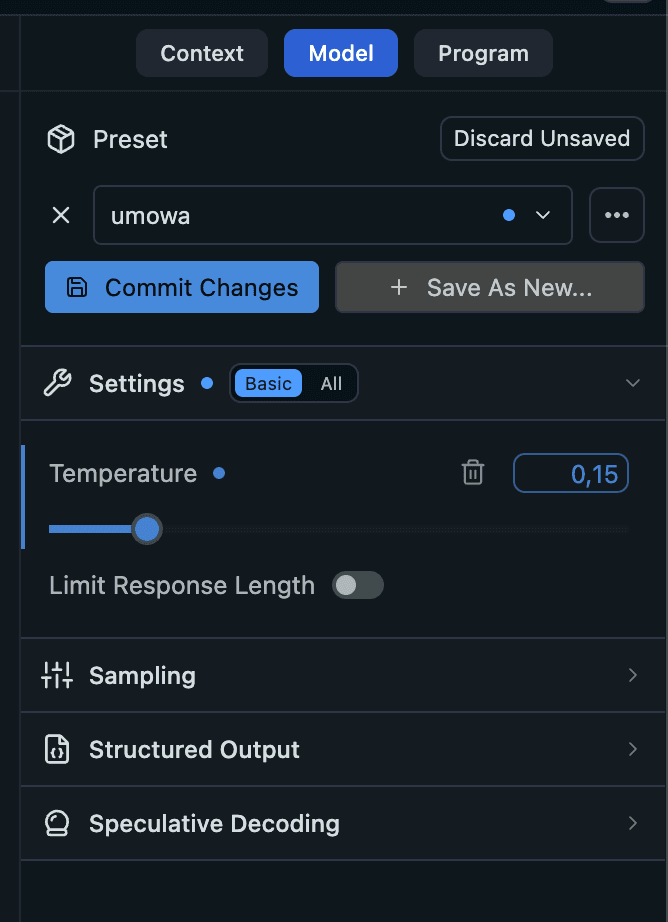Expand the Sampling section
This screenshot has height=922, width=668.
[632, 675]
